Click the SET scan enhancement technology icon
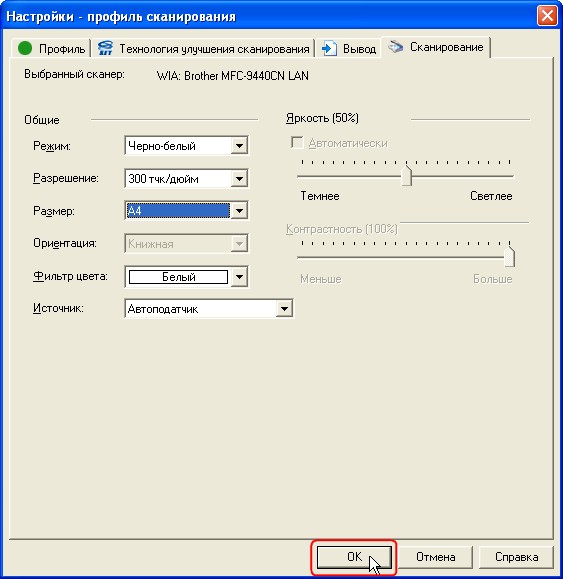The image size is (563, 579). click(x=105, y=48)
